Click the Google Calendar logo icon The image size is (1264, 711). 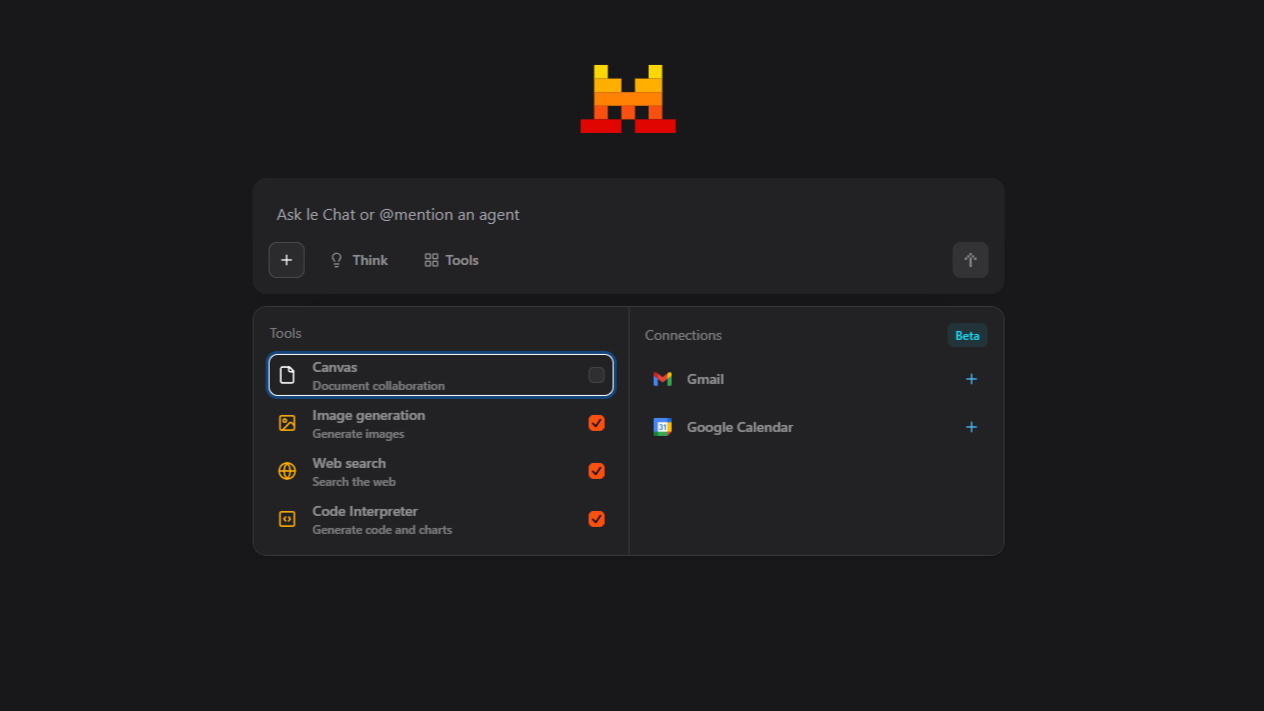point(662,427)
